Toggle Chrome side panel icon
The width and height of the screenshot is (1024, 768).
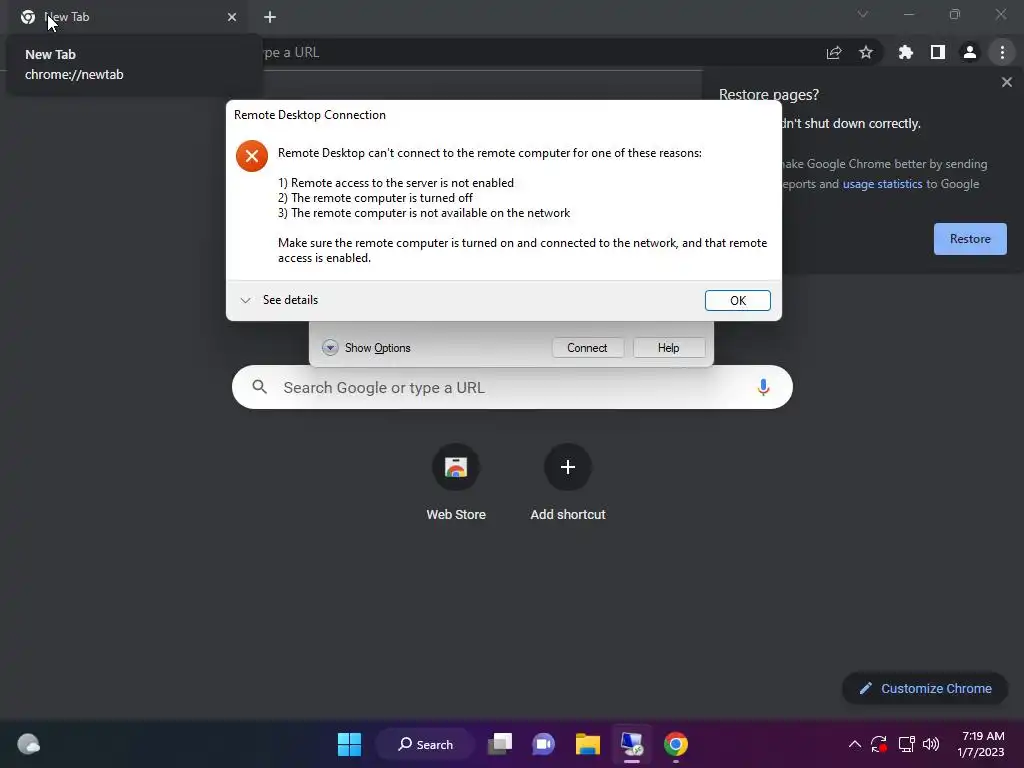point(938,52)
